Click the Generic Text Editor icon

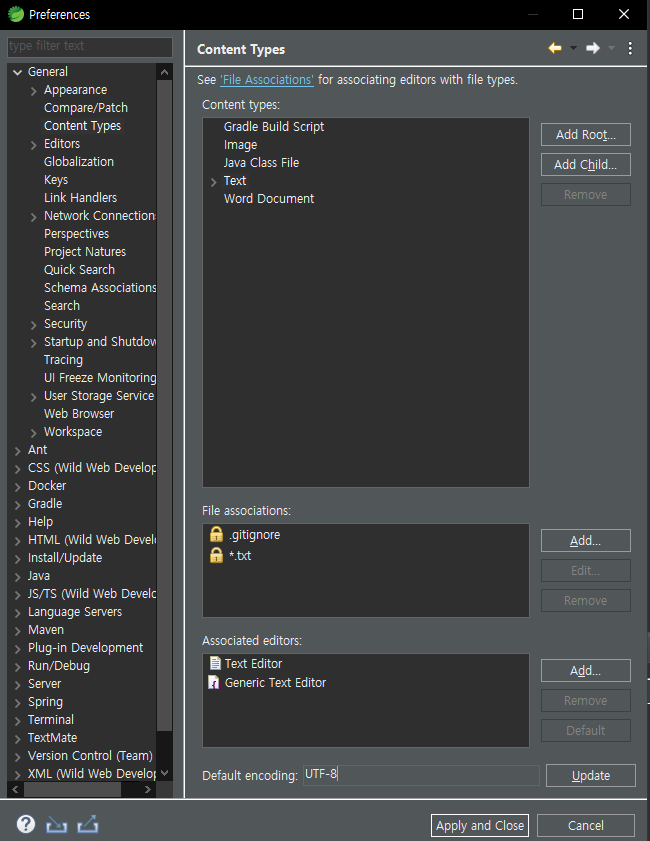pyautogui.click(x=214, y=682)
